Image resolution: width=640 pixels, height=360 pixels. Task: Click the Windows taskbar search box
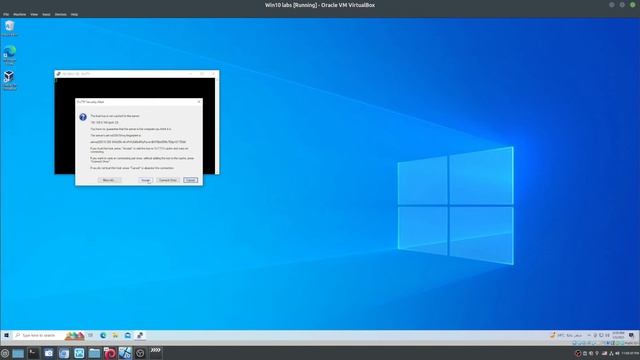click(x=49, y=335)
